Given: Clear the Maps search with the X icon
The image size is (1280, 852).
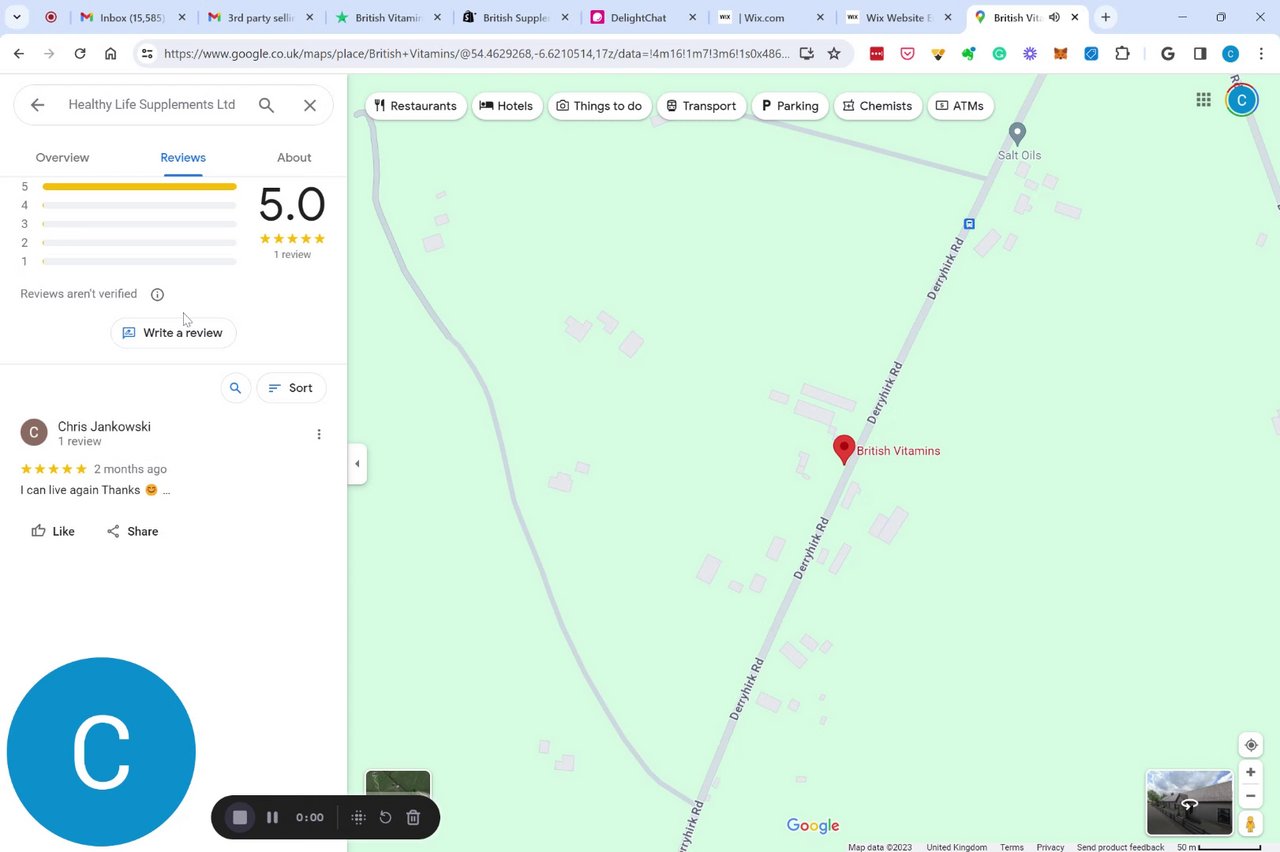Looking at the screenshot, I should coord(310,105).
